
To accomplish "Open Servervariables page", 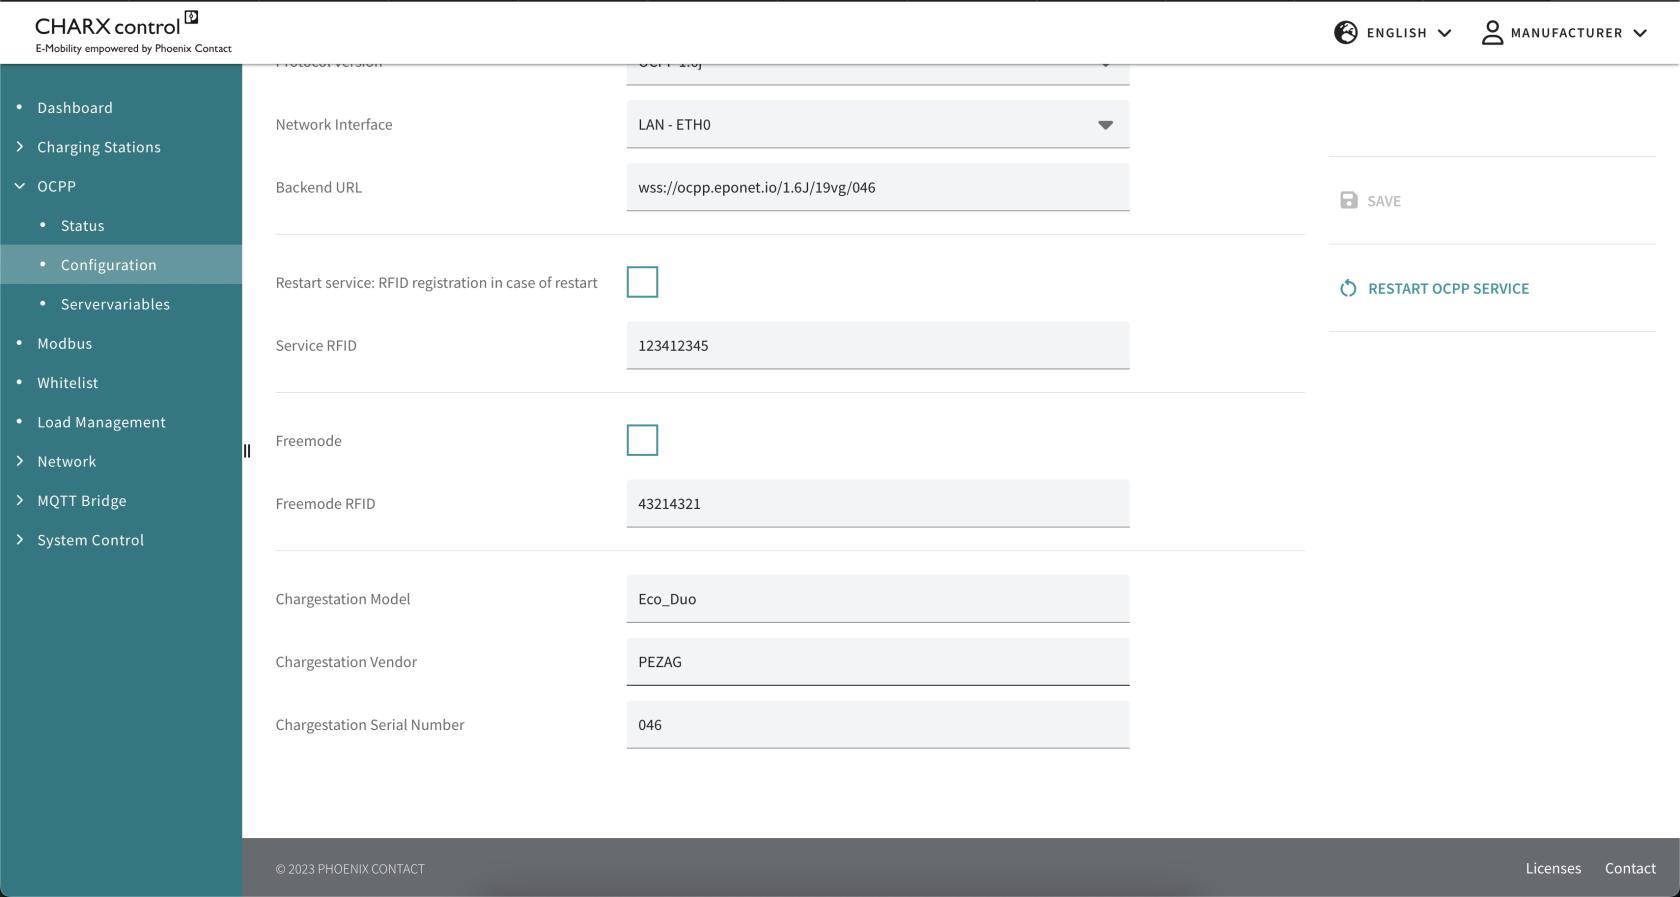I will [x=115, y=304].
